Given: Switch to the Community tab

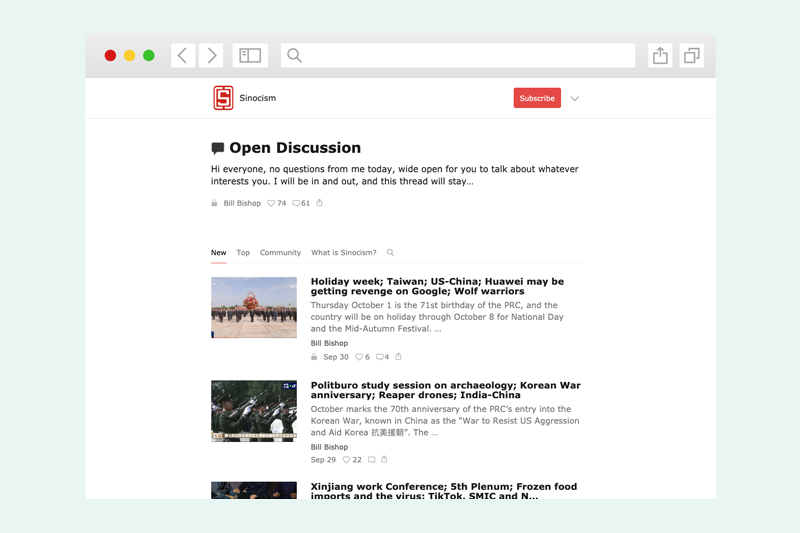Looking at the screenshot, I should coord(280,253).
